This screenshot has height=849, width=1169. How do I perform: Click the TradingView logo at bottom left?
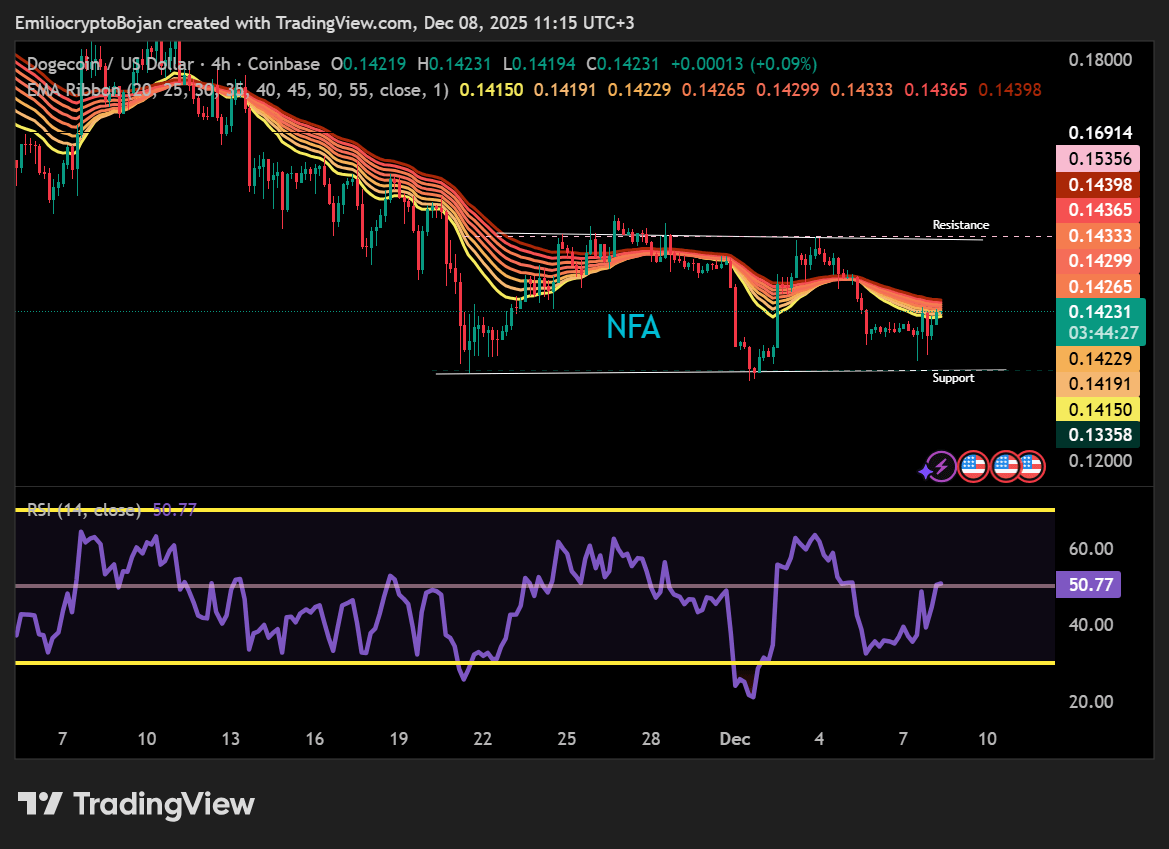pos(136,804)
